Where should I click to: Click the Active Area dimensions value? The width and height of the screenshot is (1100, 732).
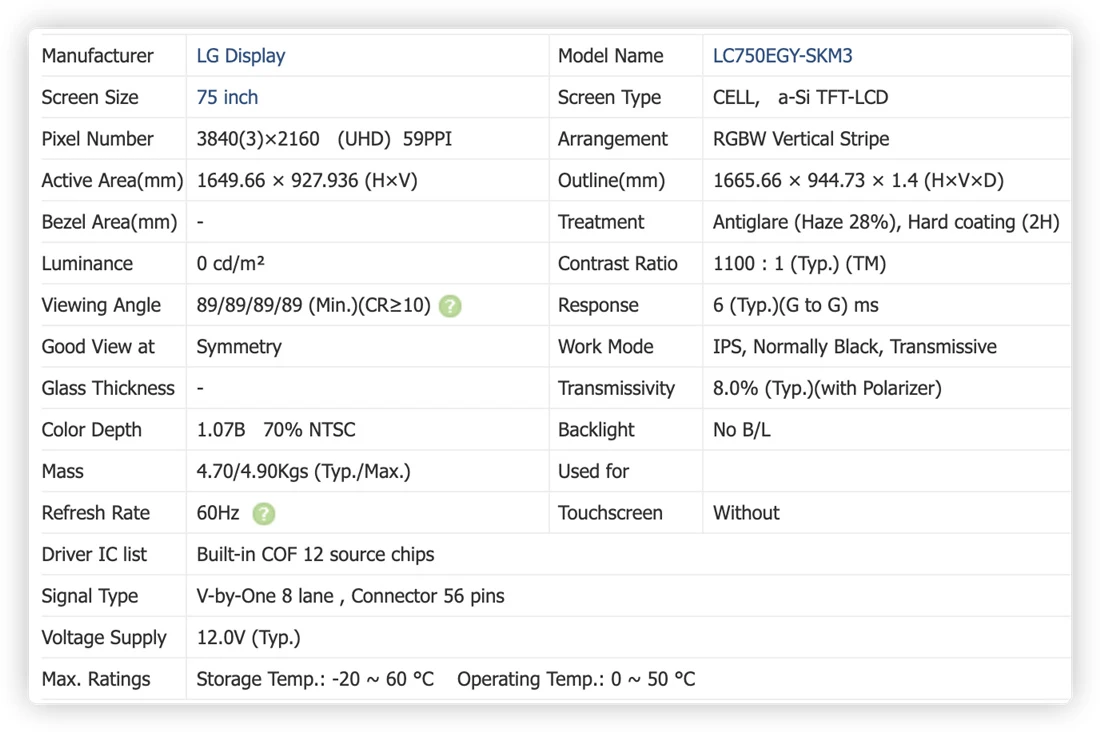click(x=307, y=180)
